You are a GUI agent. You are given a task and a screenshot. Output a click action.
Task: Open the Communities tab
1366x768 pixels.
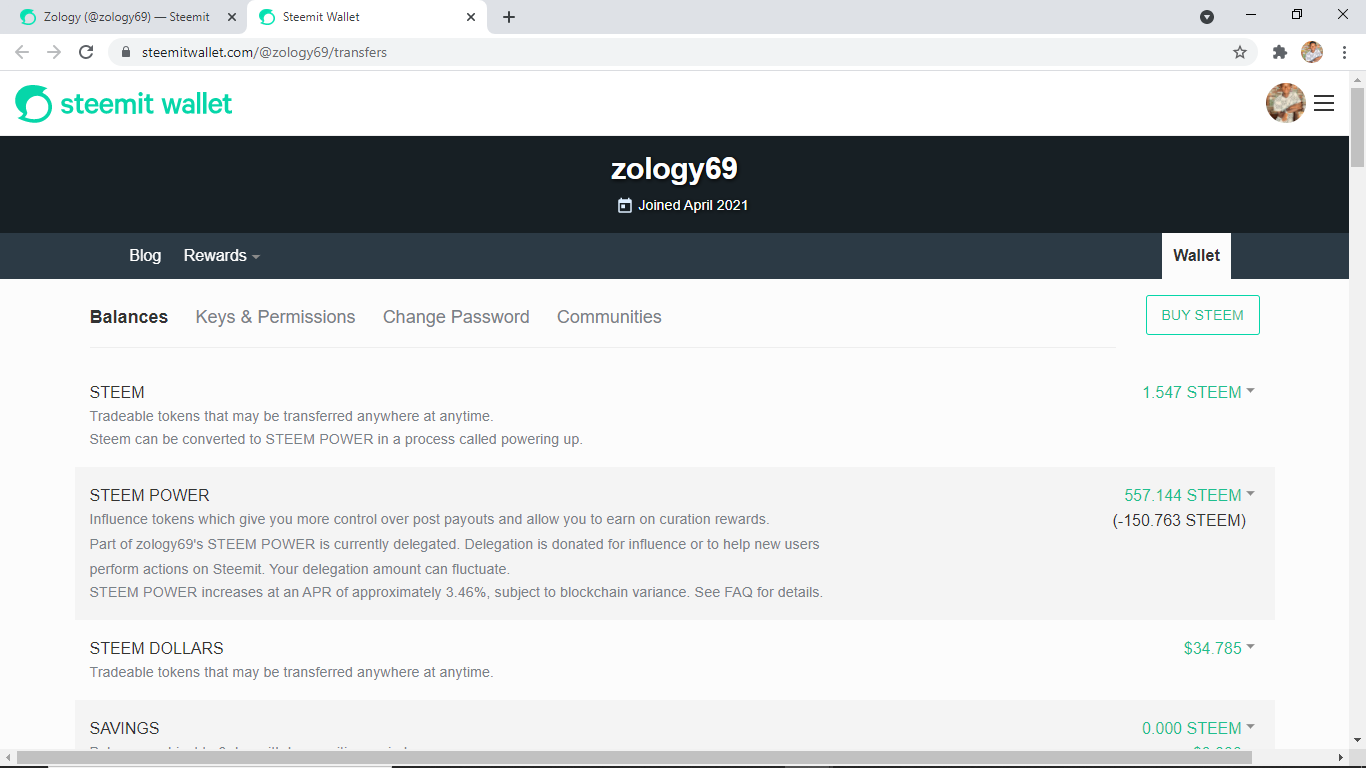click(x=609, y=317)
